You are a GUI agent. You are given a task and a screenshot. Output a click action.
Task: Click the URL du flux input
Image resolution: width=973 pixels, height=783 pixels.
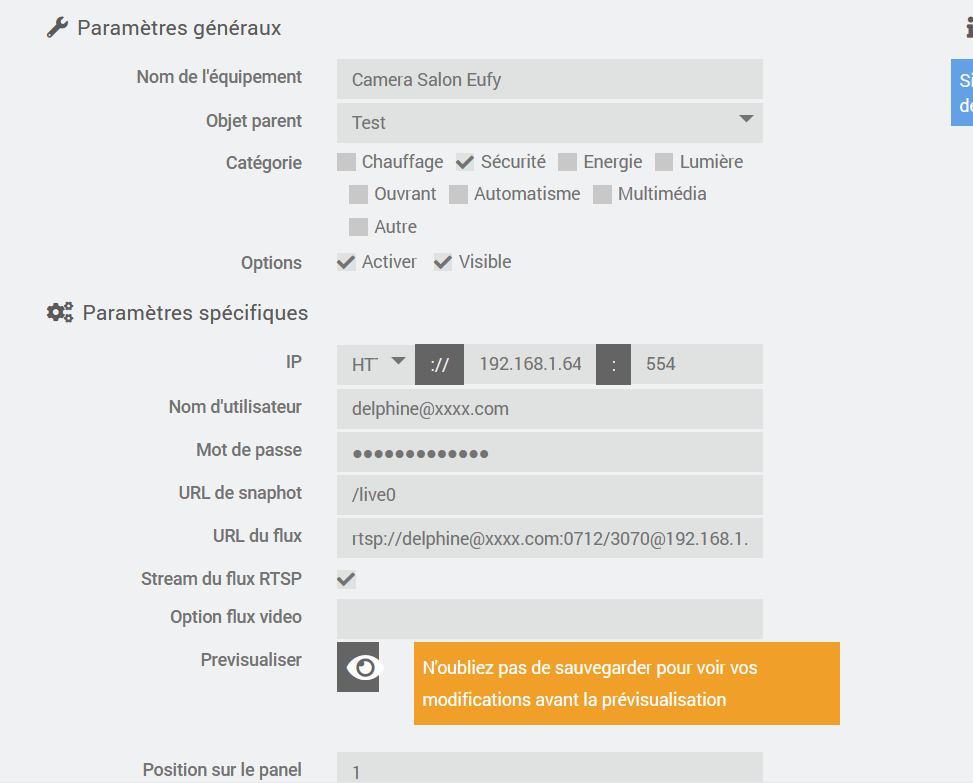(550, 538)
